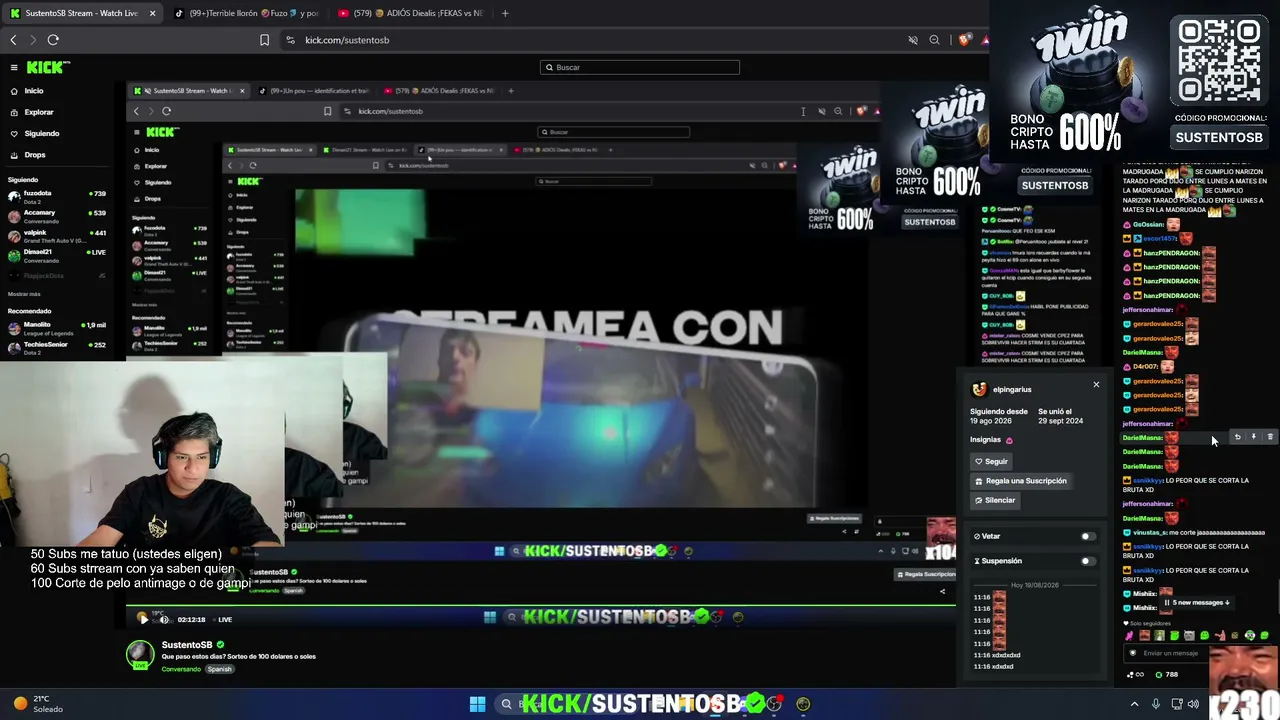1280x720 pixels.
Task: Click the Seguir button for elpingarius
Action: point(992,461)
